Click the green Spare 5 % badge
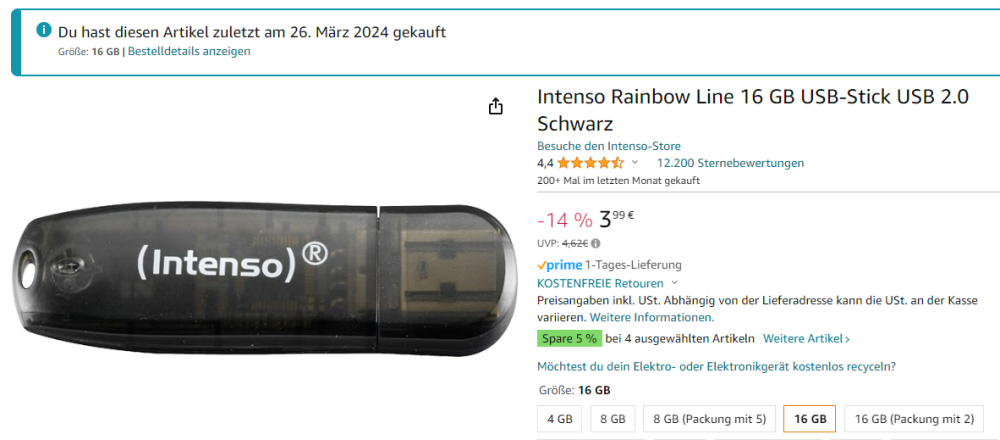Viewport: 1000px width, 440px height. [570, 339]
